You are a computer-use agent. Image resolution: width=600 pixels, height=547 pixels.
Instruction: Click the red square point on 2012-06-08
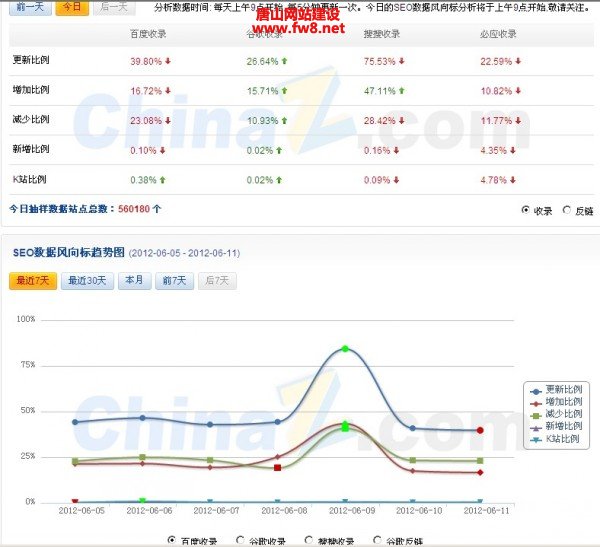click(x=278, y=467)
